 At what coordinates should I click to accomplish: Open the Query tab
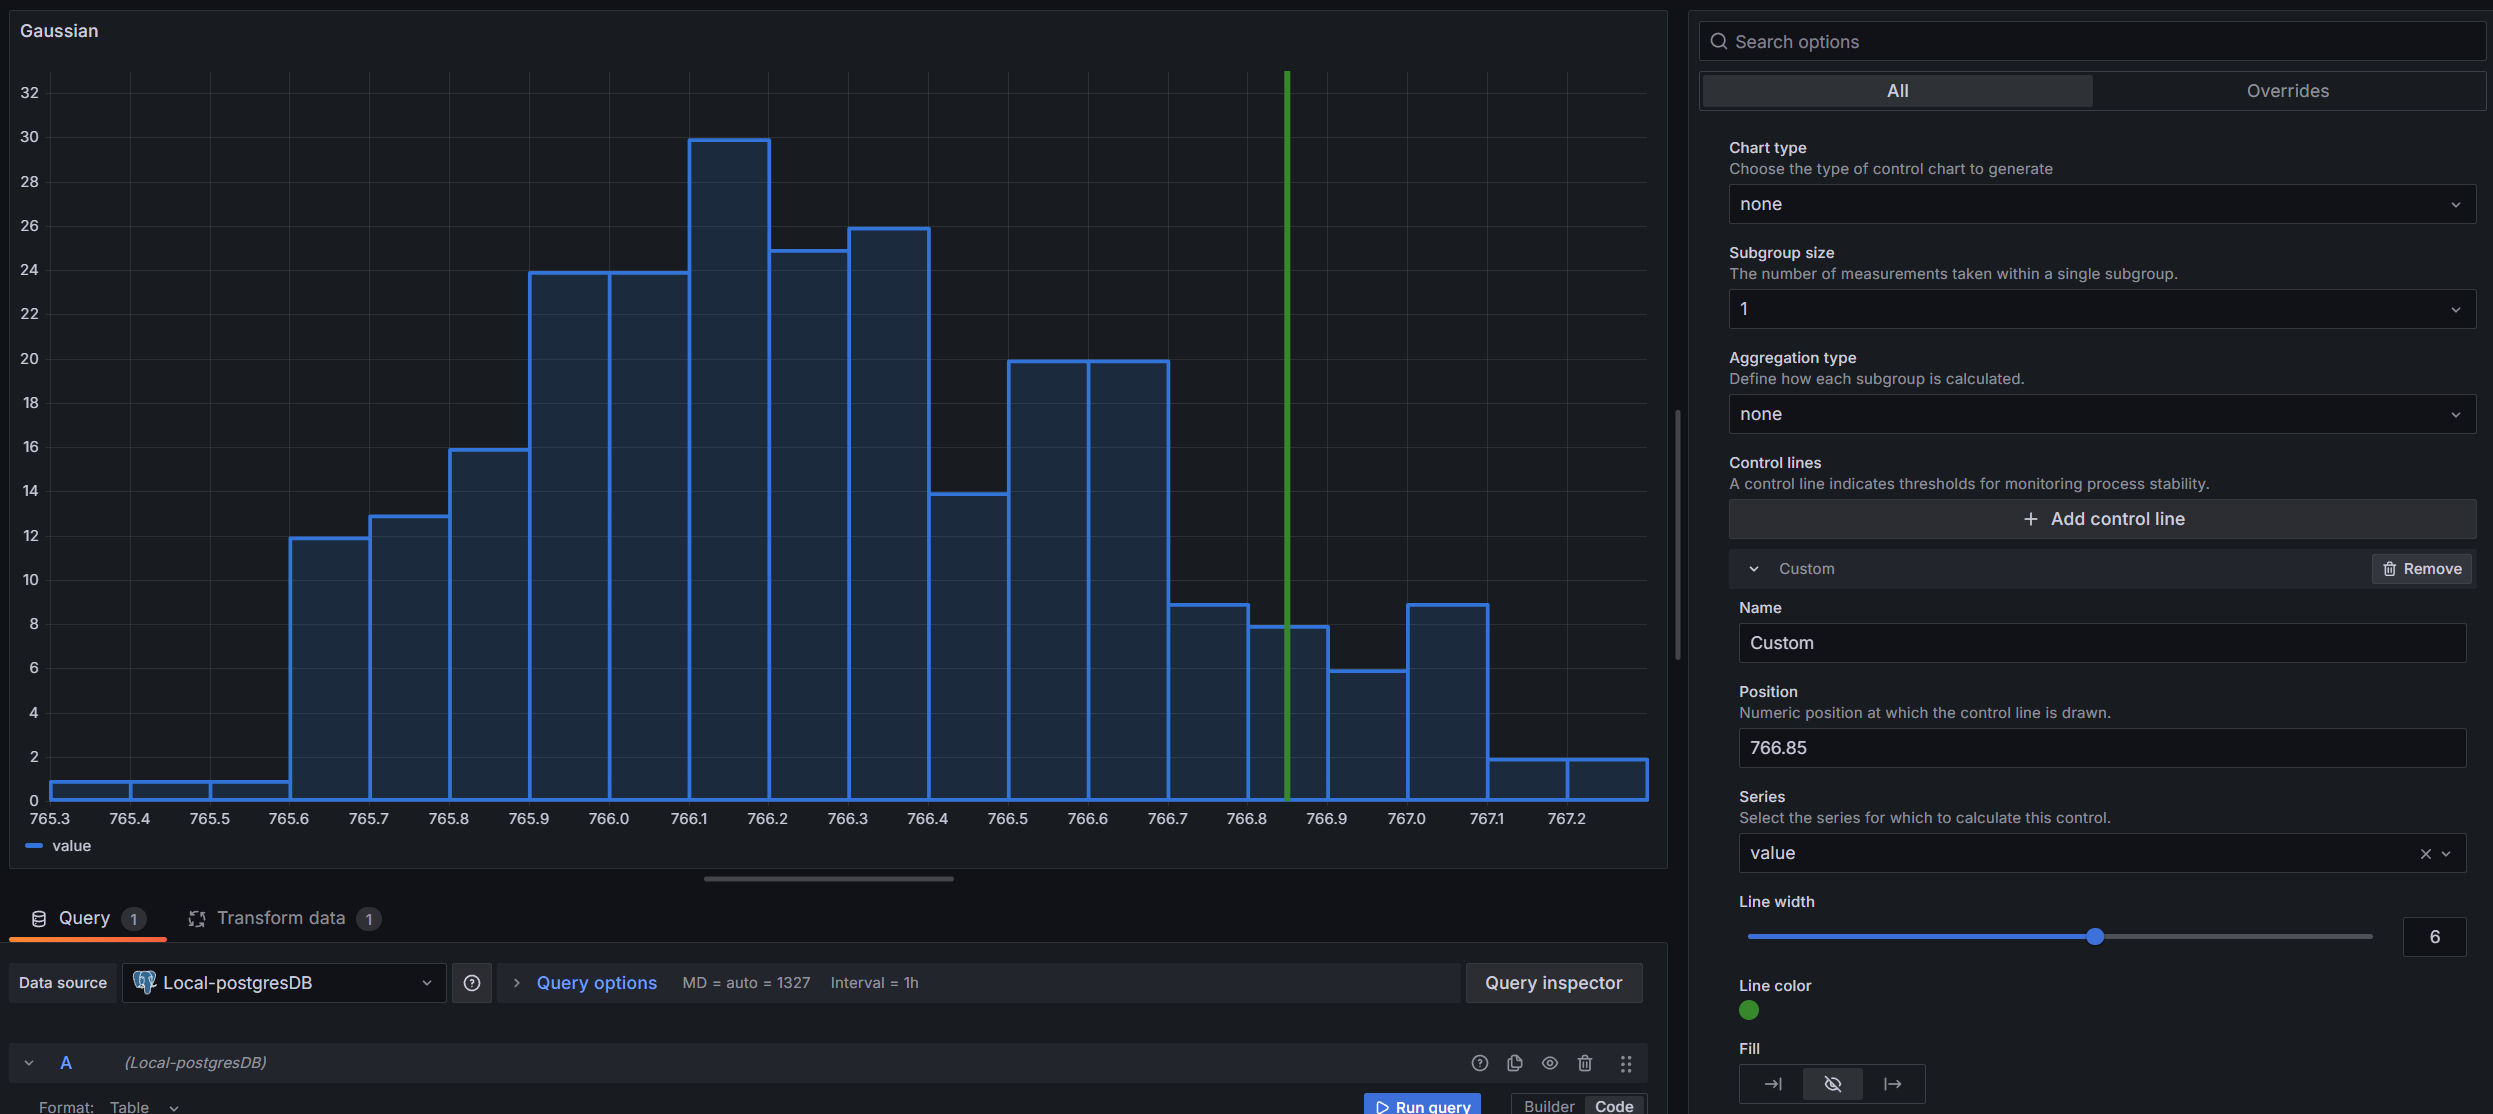click(x=88, y=918)
